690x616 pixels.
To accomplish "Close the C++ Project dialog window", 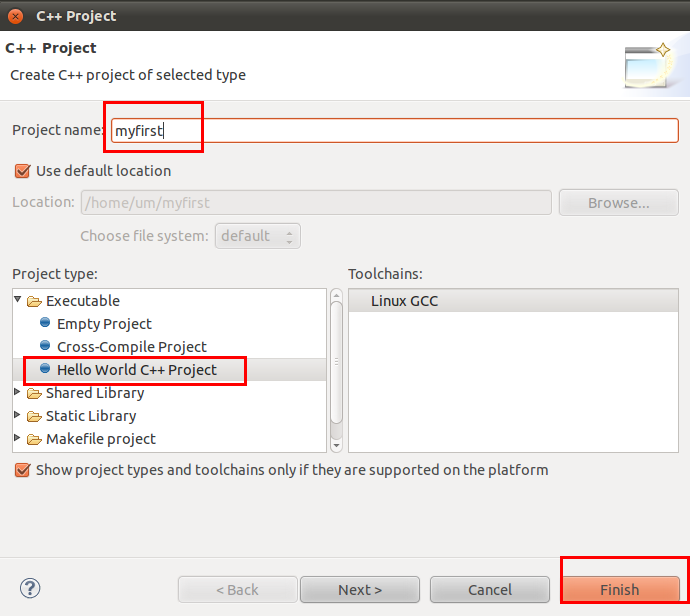I will [x=15, y=16].
